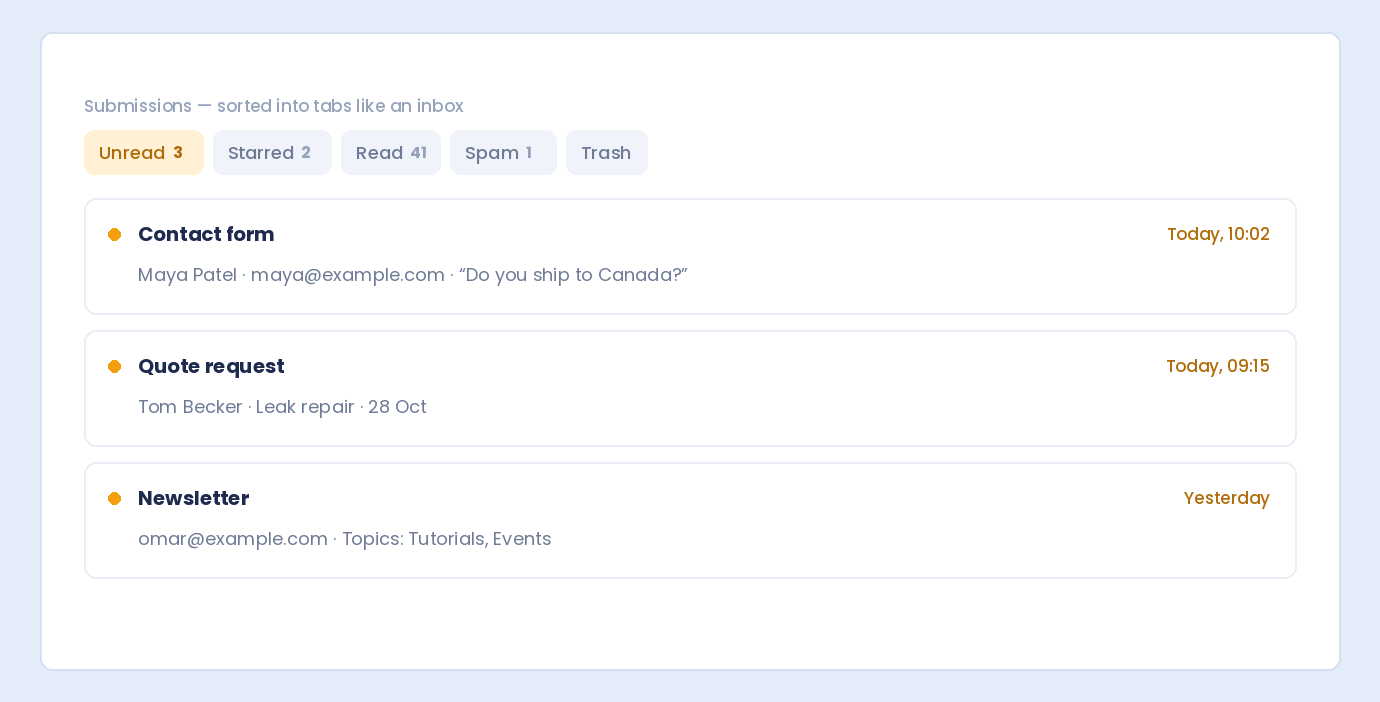The image size is (1380, 702).
Task: Click the orange unread dot beside Contact form
Action: pos(115,235)
